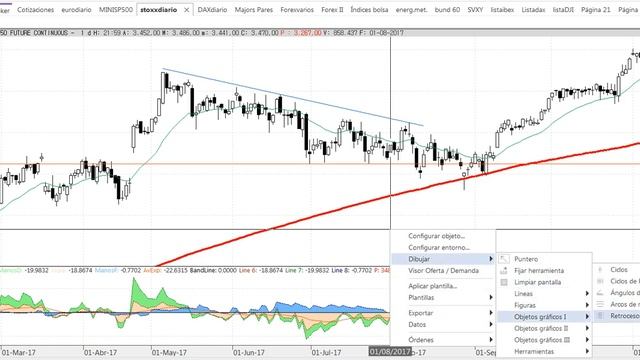
Task: Click the 01-May-17 axis date
Action: coord(169,352)
